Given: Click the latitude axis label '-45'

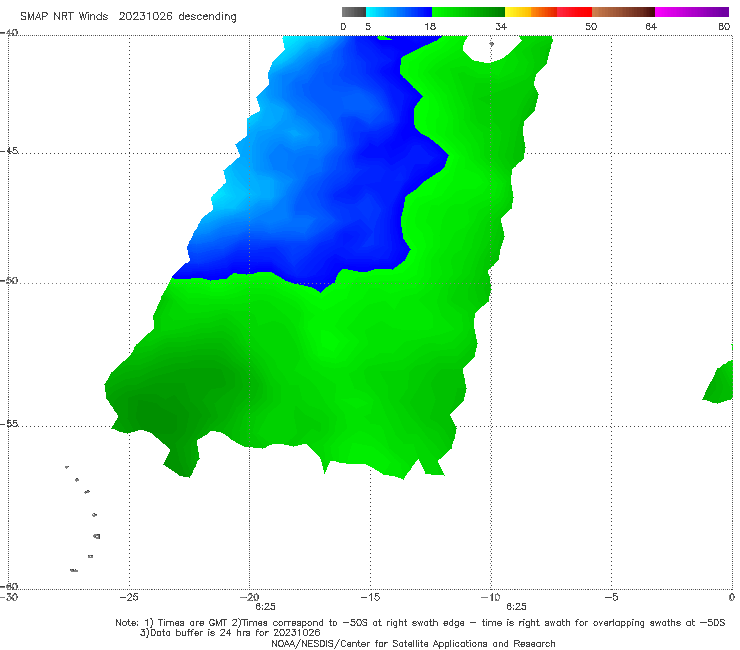Looking at the screenshot, I should click(x=9, y=151).
